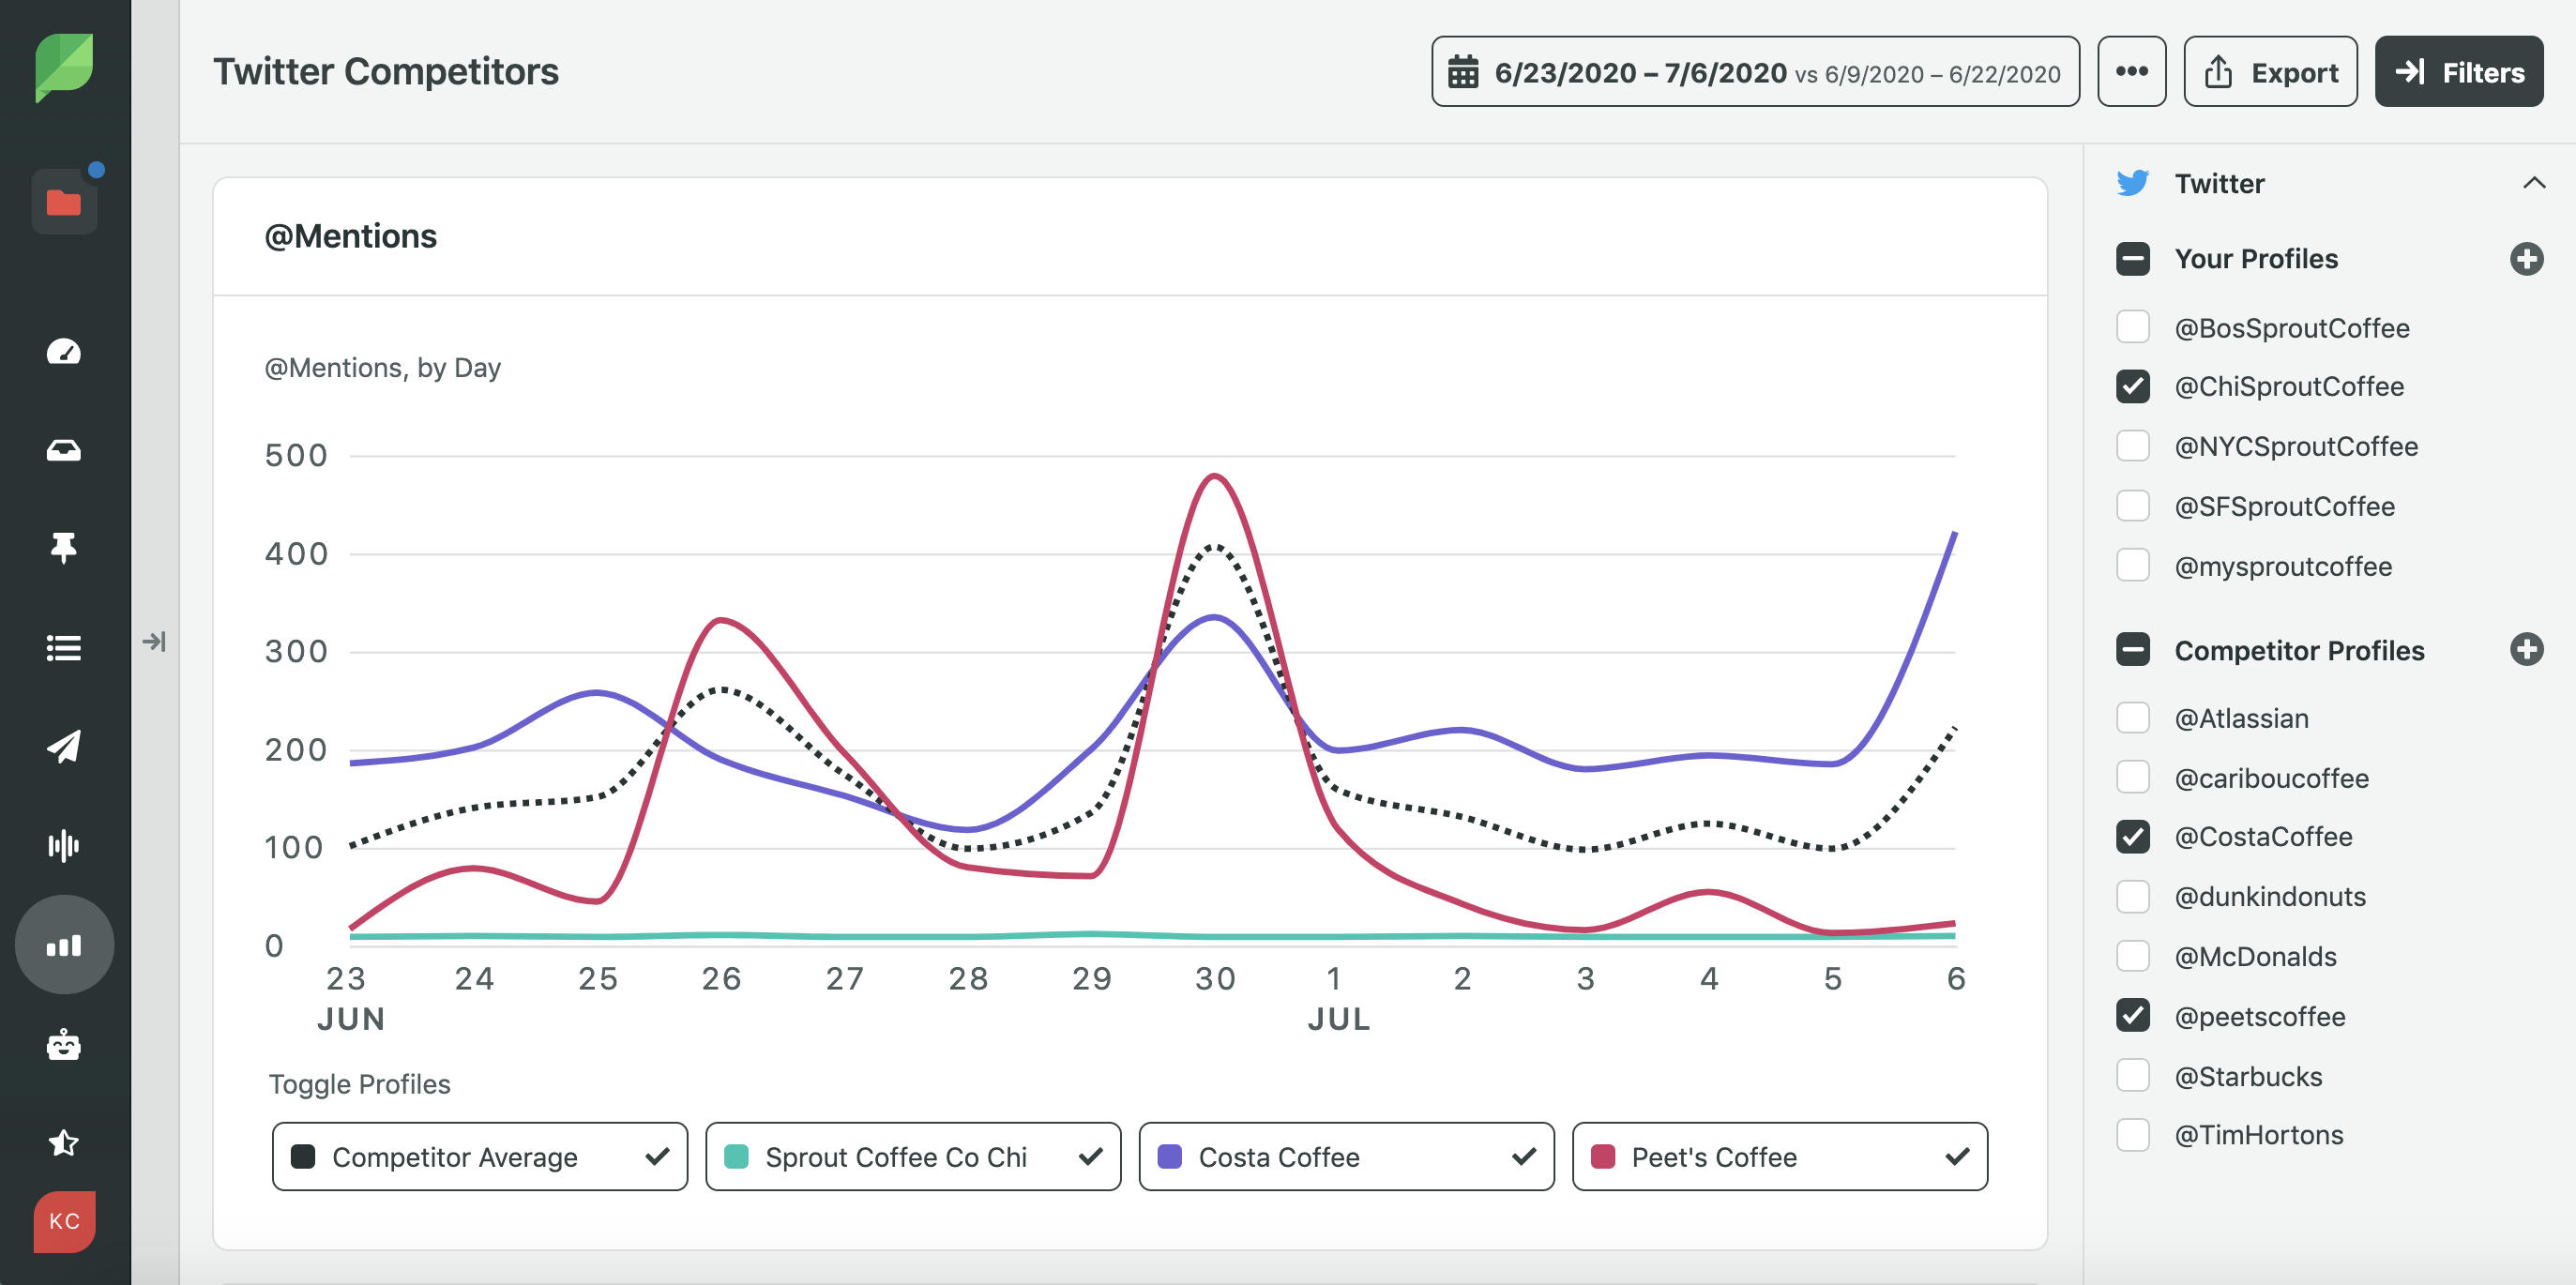Select the reports bar chart icon
Viewport: 2576px width, 1285px height.
64,944
